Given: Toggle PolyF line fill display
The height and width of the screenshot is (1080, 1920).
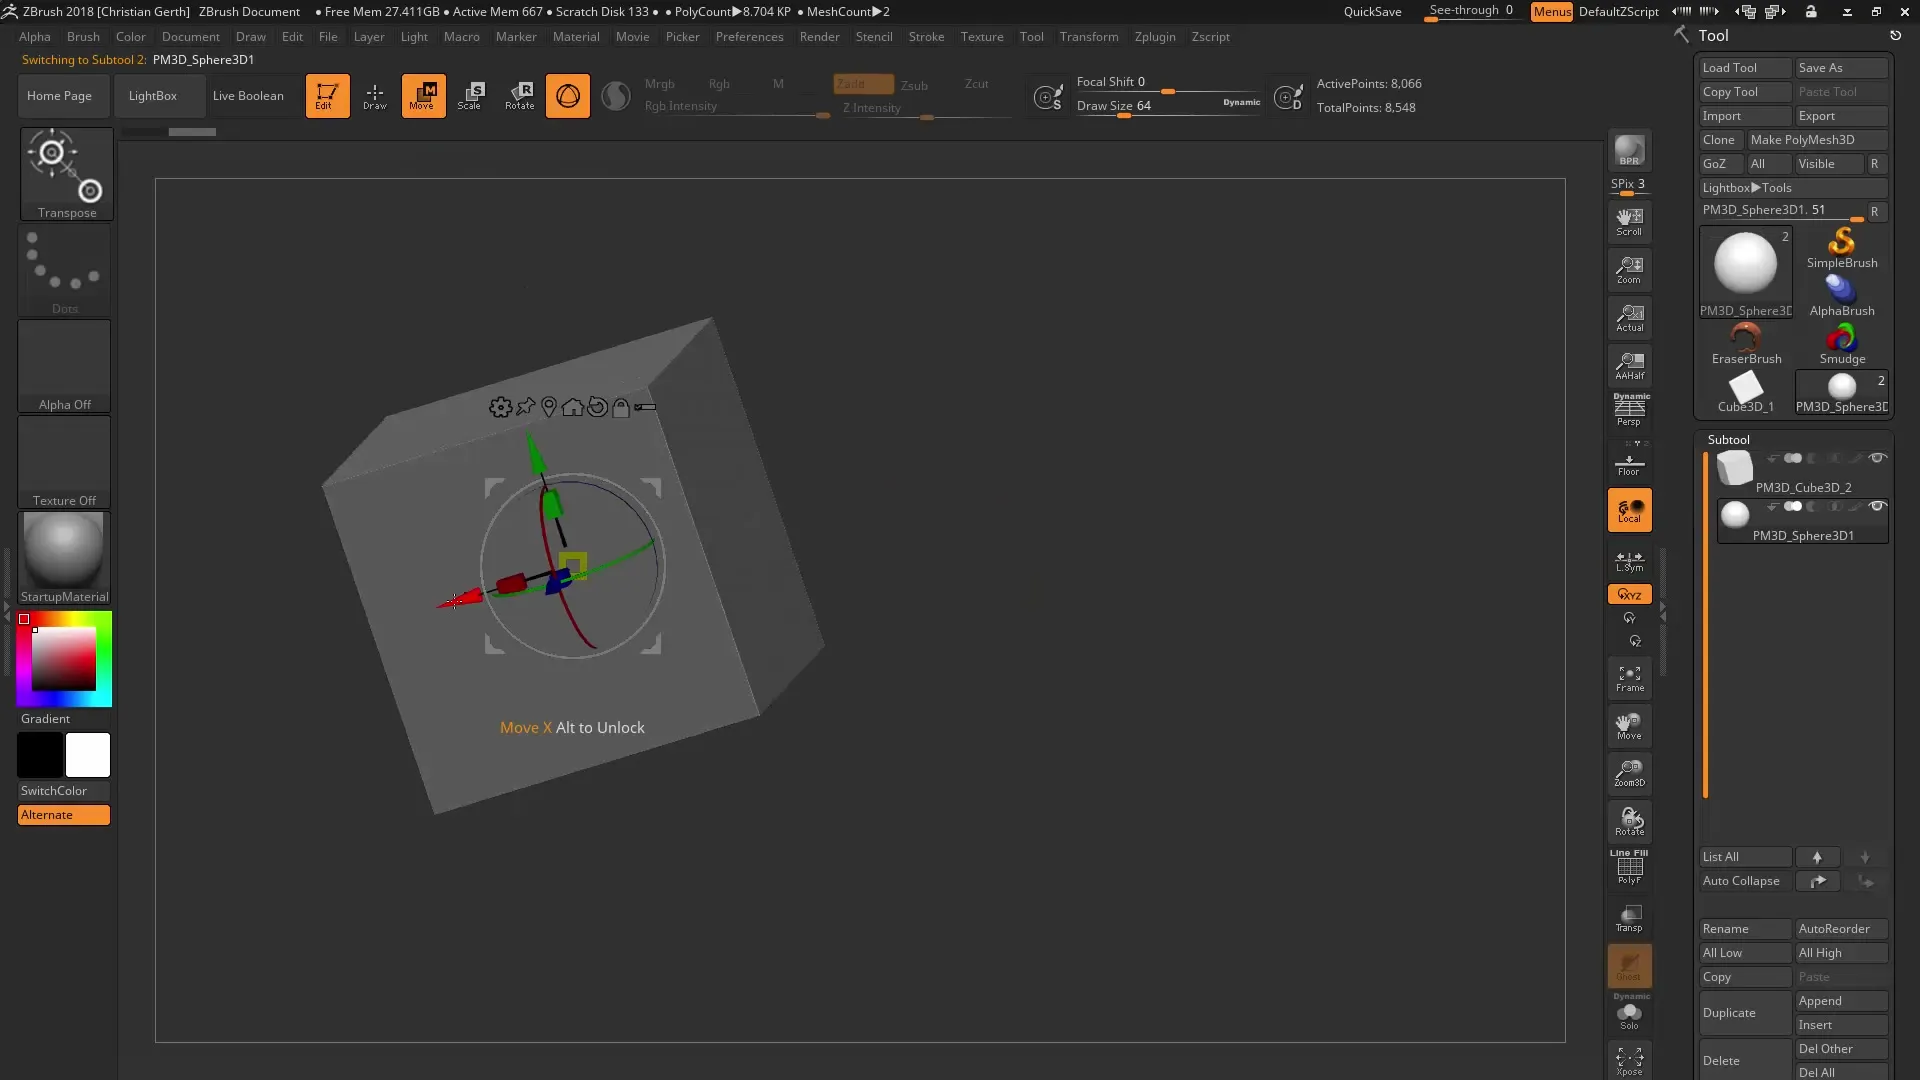Looking at the screenshot, I should tap(1629, 867).
